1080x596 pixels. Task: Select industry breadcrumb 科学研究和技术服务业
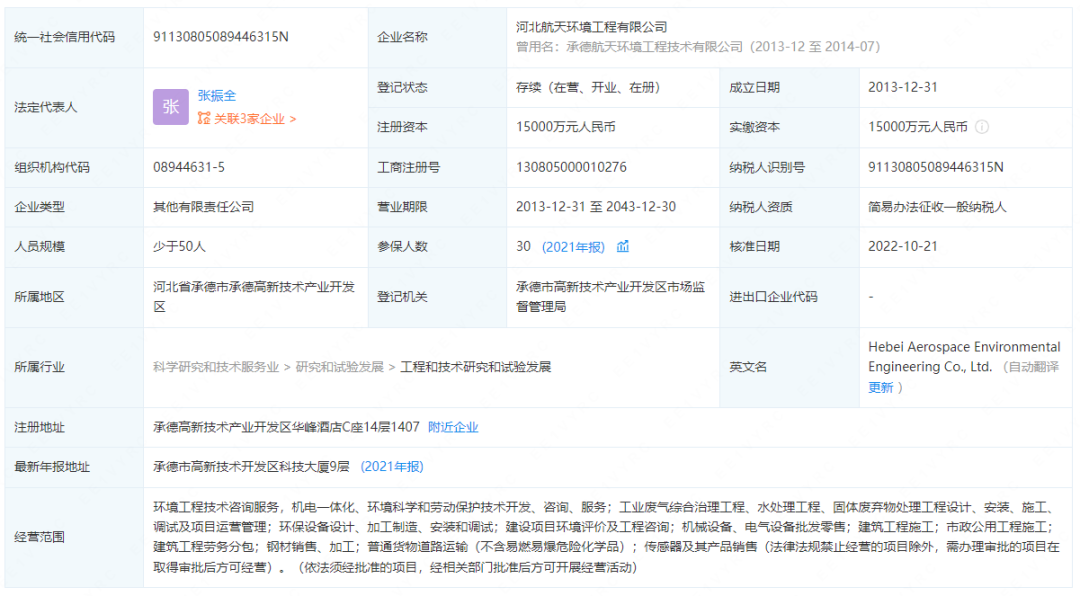216,367
